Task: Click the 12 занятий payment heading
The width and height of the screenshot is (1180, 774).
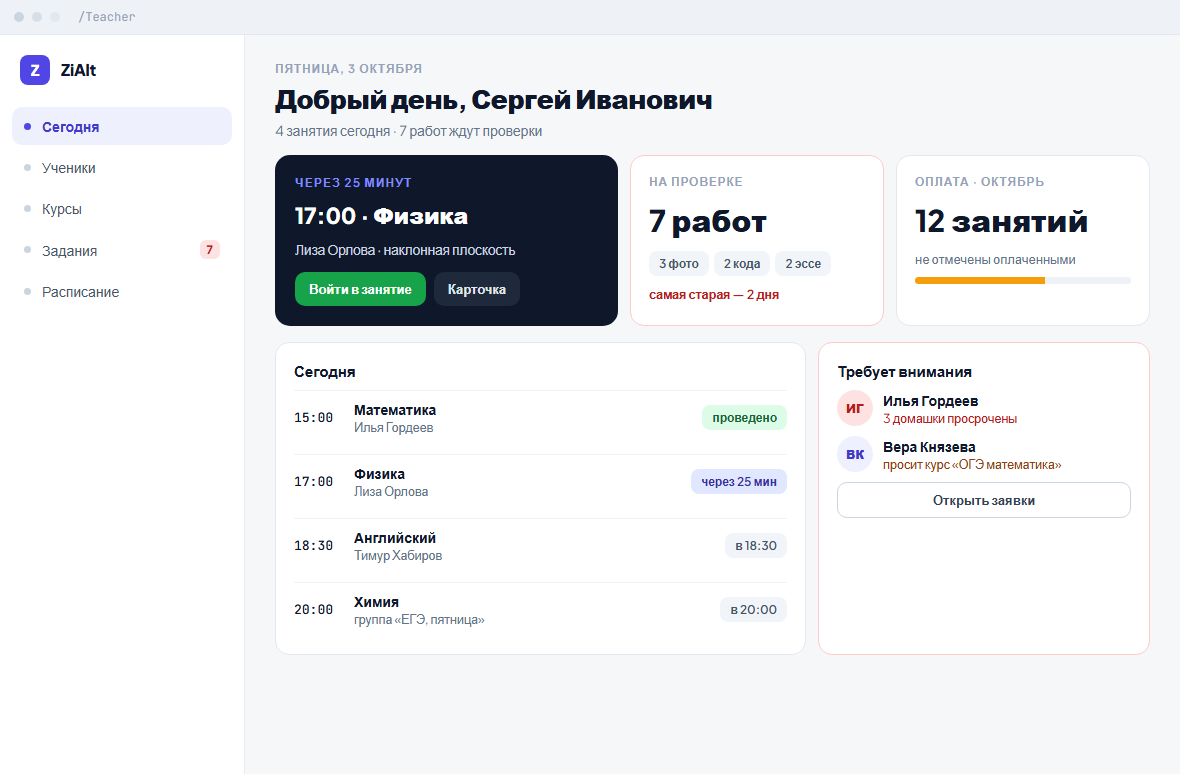Action: click(1002, 221)
